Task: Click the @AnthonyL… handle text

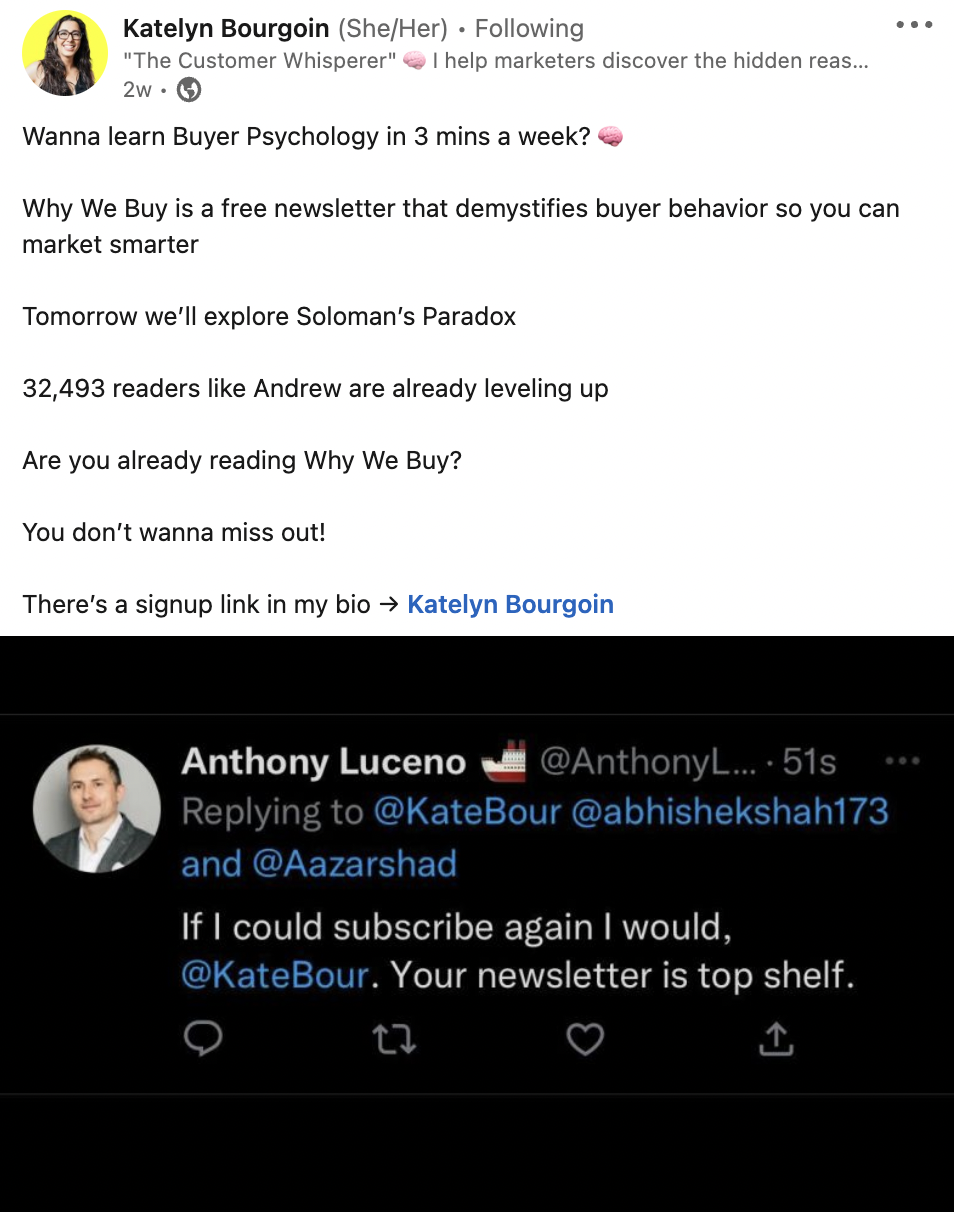Action: tap(646, 763)
